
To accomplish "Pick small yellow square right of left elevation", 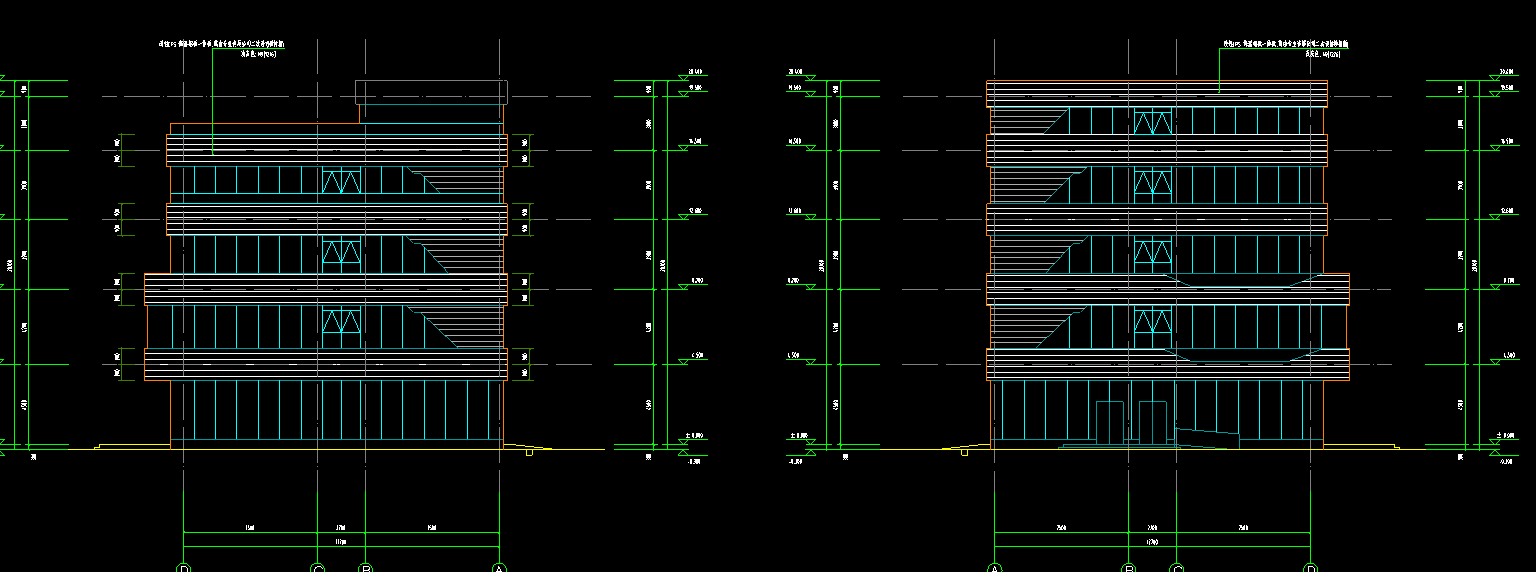I will pos(529,453).
